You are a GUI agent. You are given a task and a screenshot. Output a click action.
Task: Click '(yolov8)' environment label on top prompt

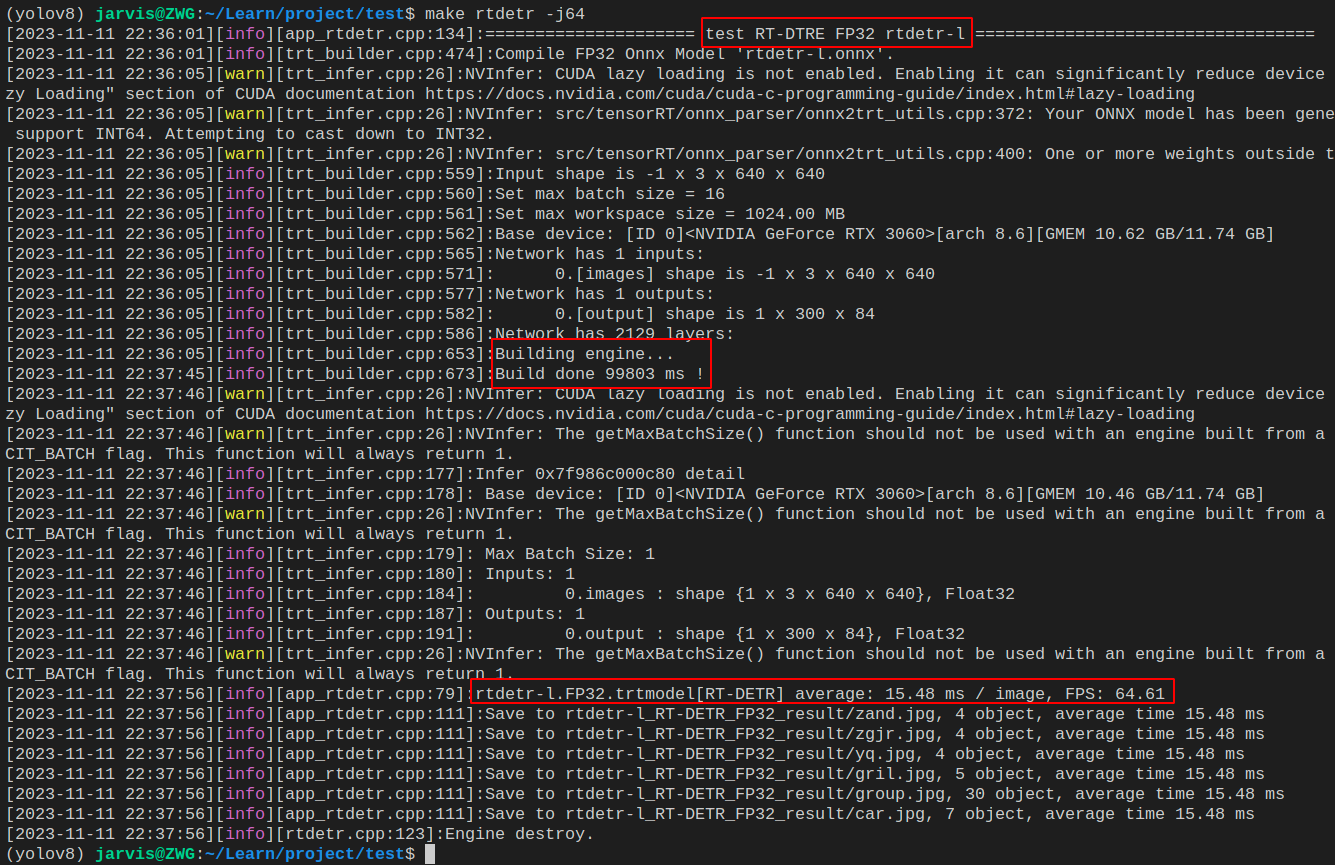(x=45, y=14)
